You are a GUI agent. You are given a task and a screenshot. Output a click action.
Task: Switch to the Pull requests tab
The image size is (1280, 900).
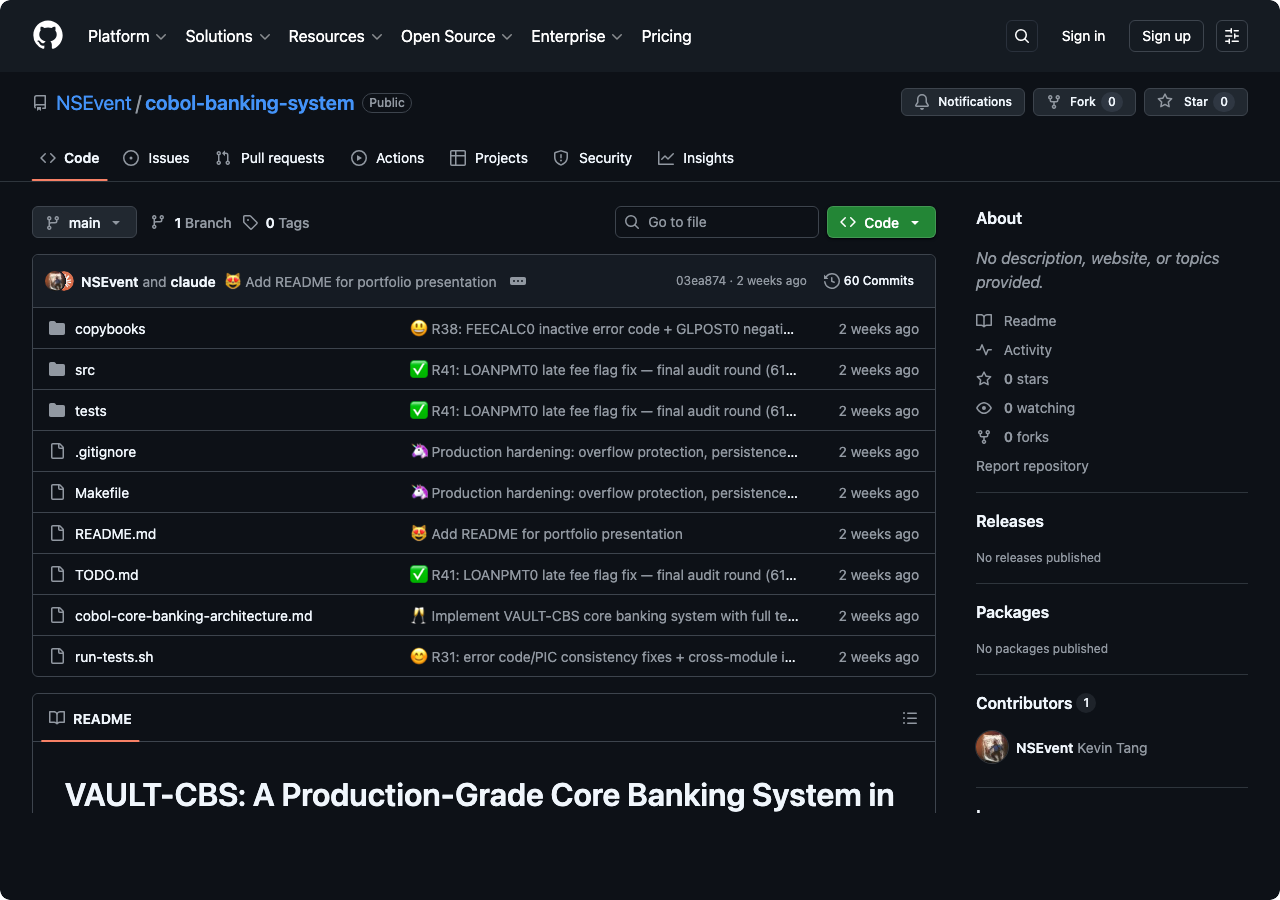click(x=269, y=158)
